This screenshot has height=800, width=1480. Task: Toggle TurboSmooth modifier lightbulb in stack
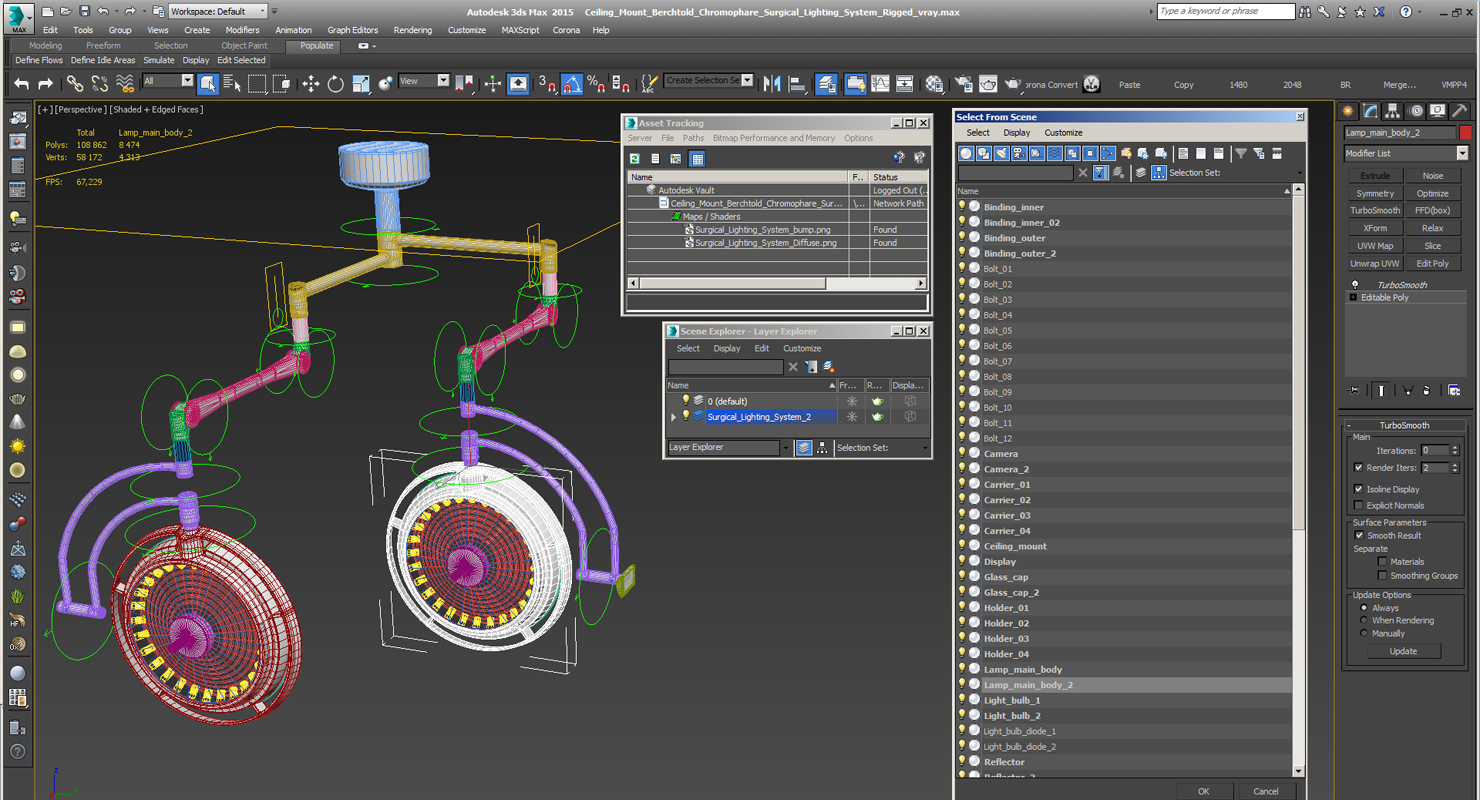1355,285
